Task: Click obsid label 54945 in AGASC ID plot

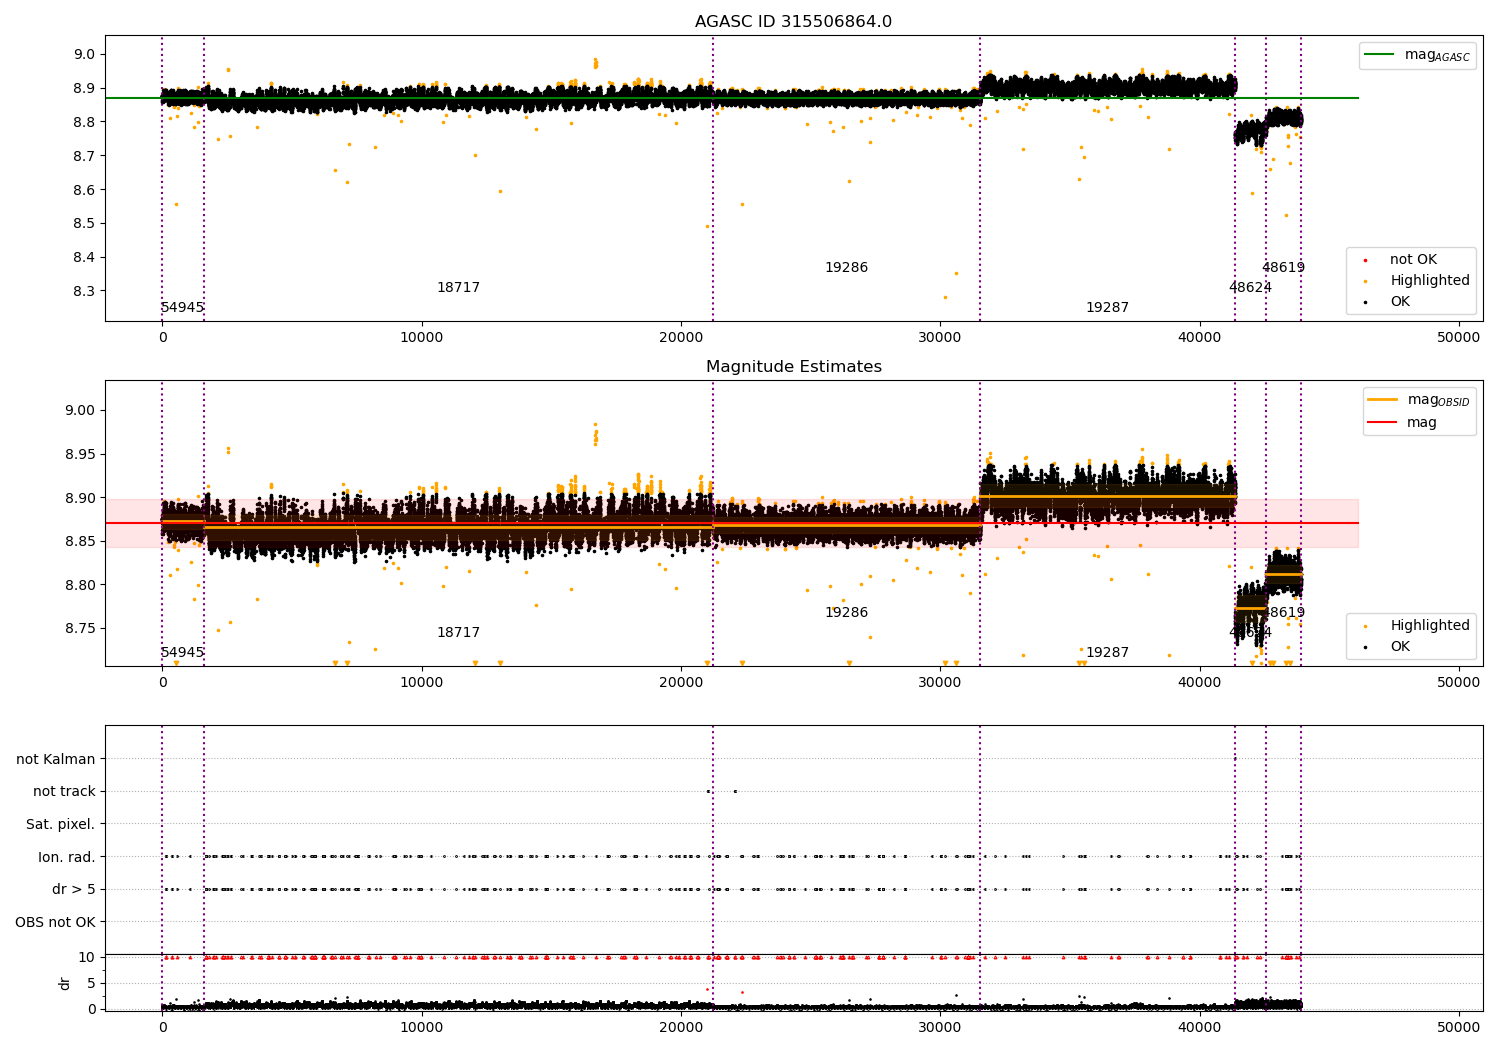Action: 182,308
